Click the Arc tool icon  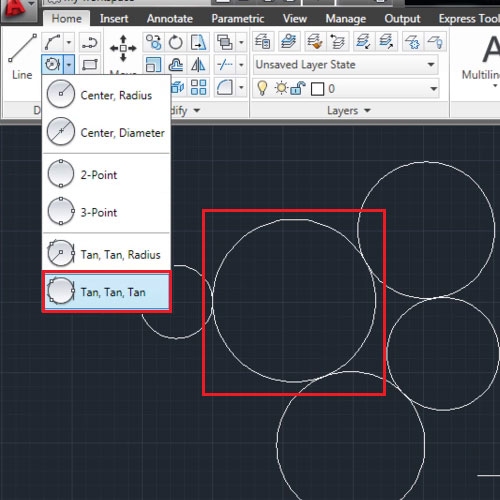53,42
